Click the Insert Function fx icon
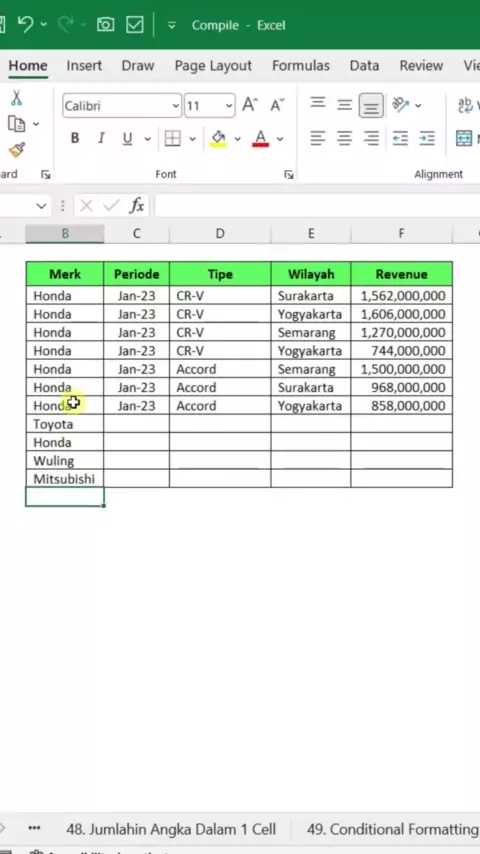480x854 pixels. pyautogui.click(x=137, y=206)
